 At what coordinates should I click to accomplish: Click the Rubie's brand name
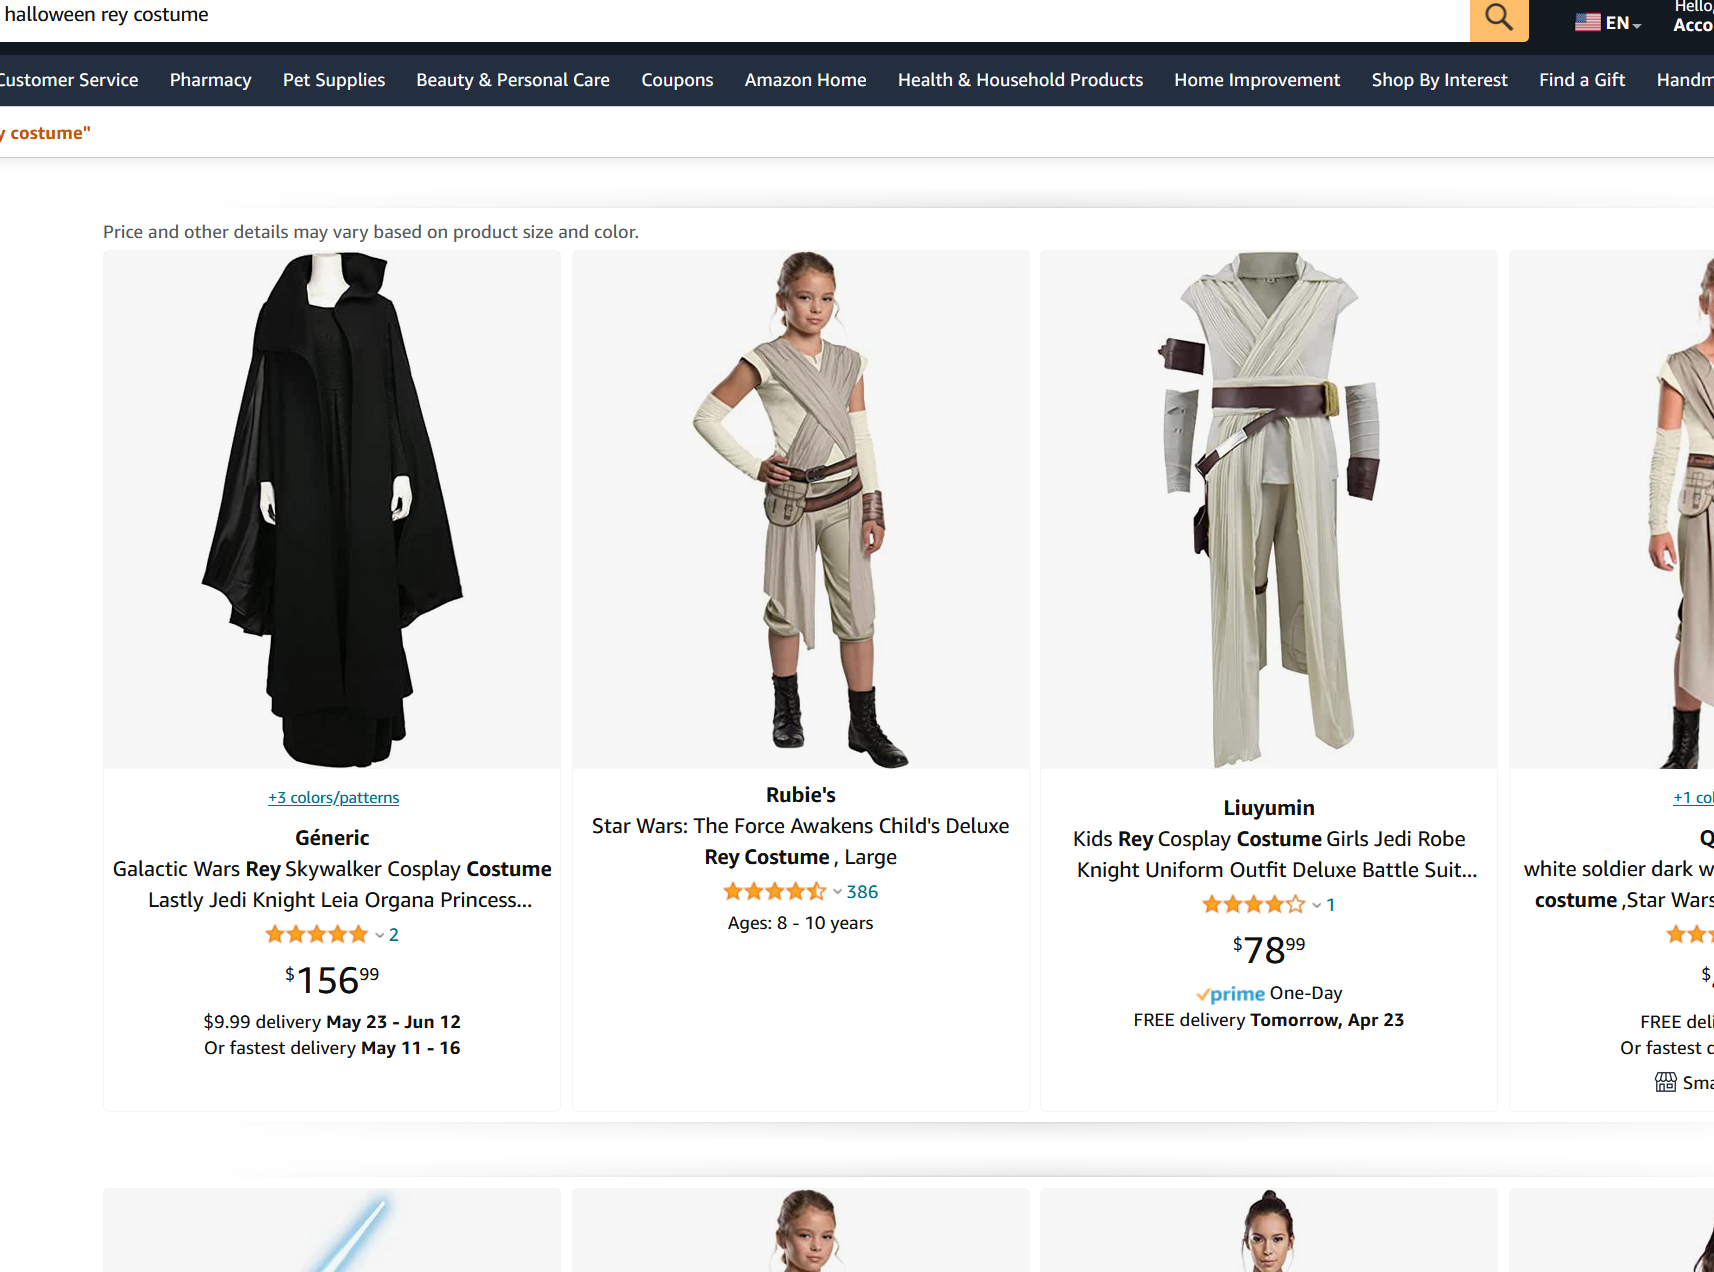coord(800,795)
